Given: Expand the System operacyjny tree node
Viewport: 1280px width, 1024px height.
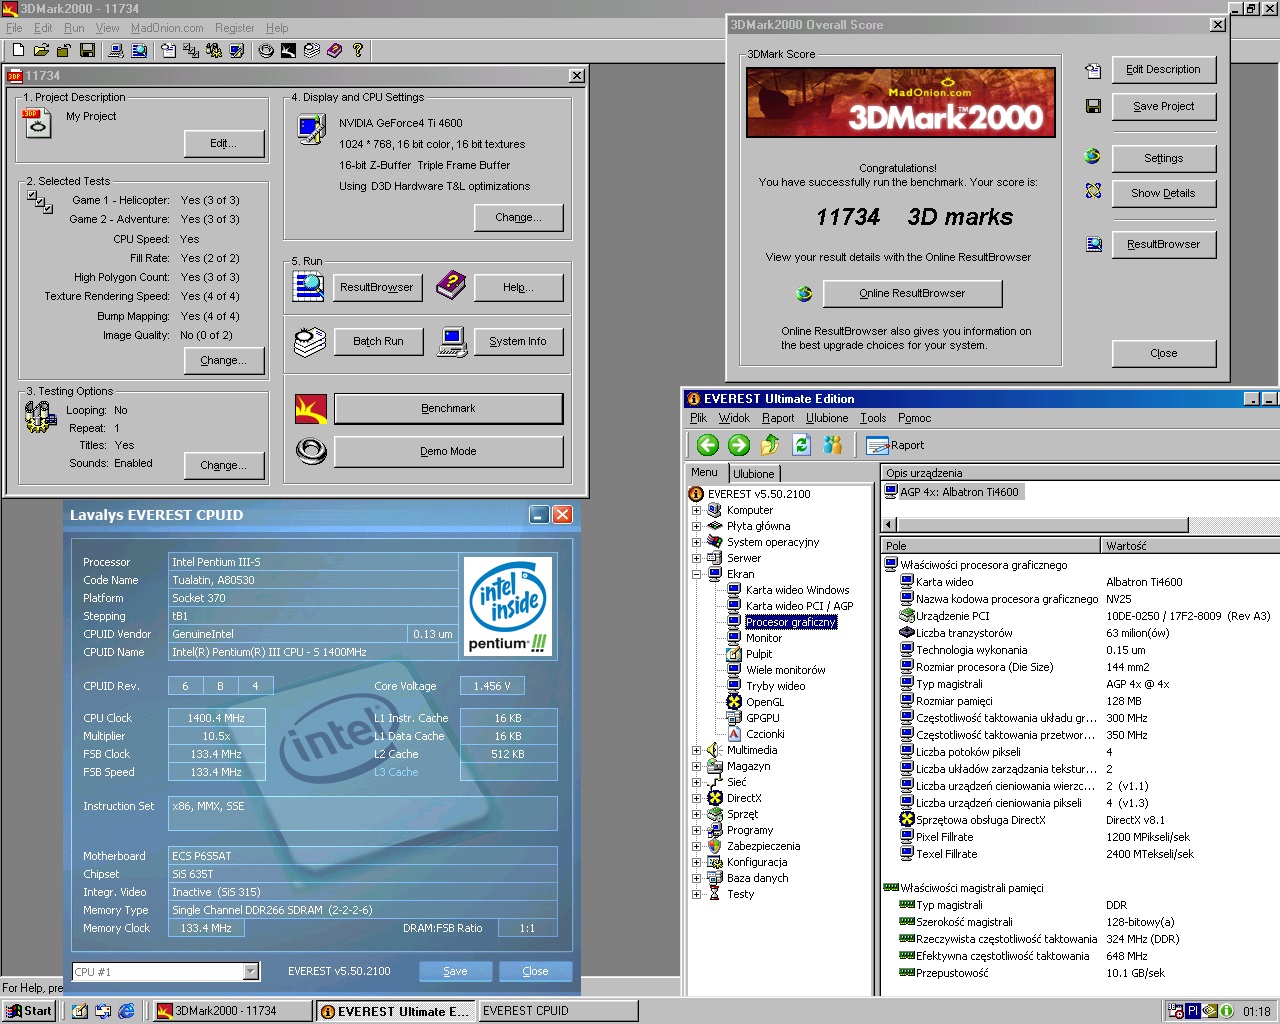Looking at the screenshot, I should (x=696, y=542).
